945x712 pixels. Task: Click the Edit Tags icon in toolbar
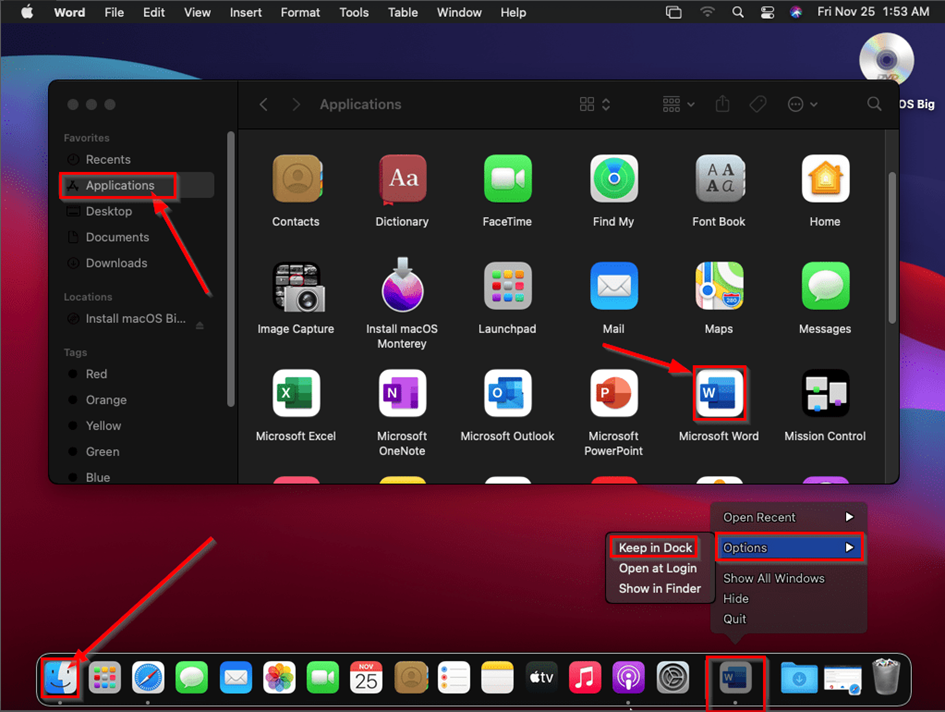click(x=757, y=104)
